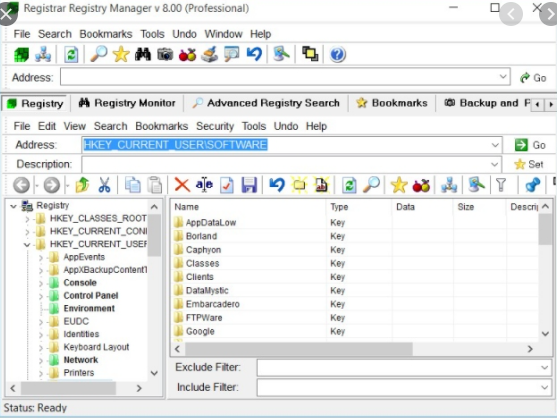Click the green Go button beside registry address
Viewport: 557px width, 420px height.
pos(530,145)
